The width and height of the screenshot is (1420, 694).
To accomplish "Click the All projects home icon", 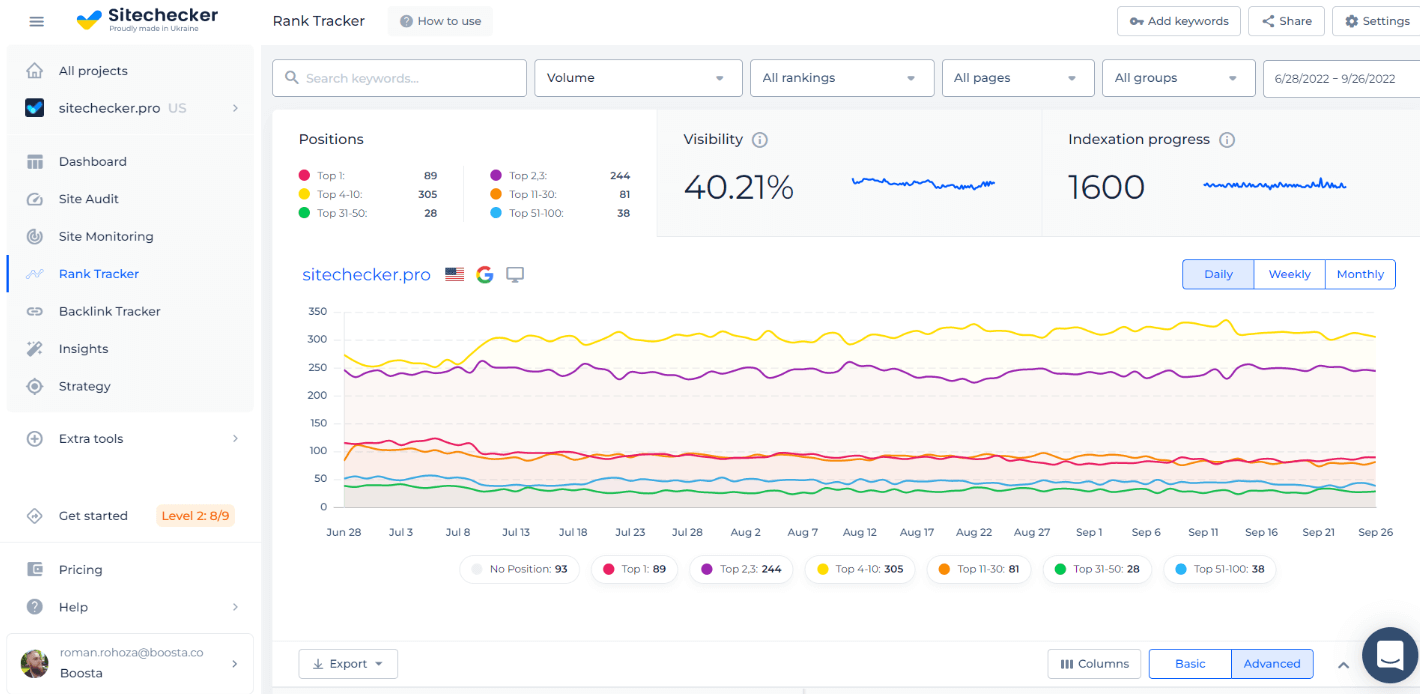I will click(x=35, y=71).
